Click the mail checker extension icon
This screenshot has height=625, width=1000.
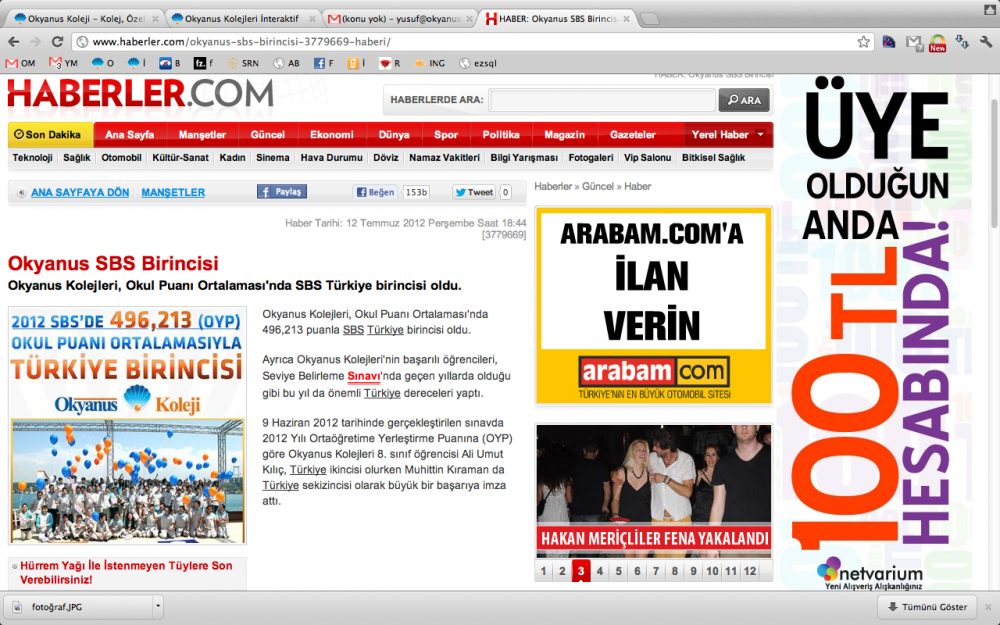(x=914, y=43)
